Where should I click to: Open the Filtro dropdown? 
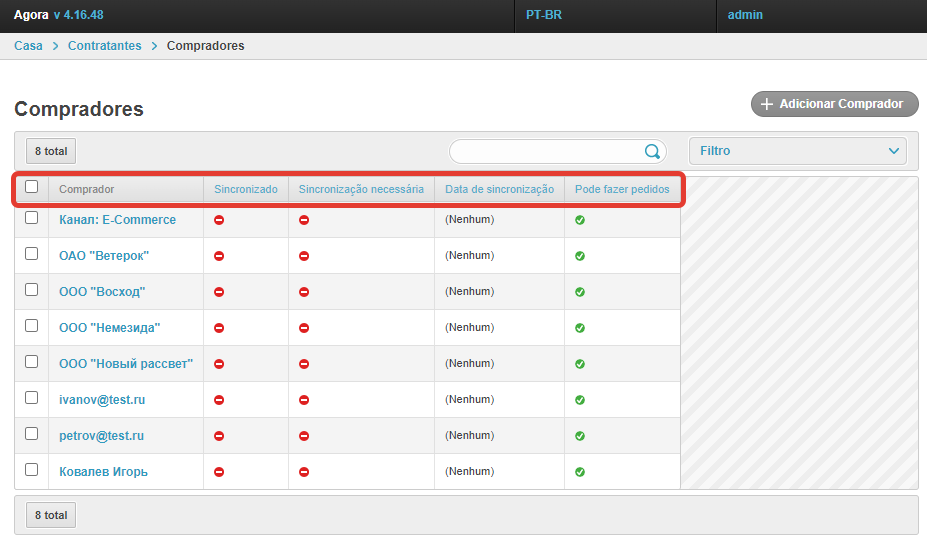pos(797,151)
